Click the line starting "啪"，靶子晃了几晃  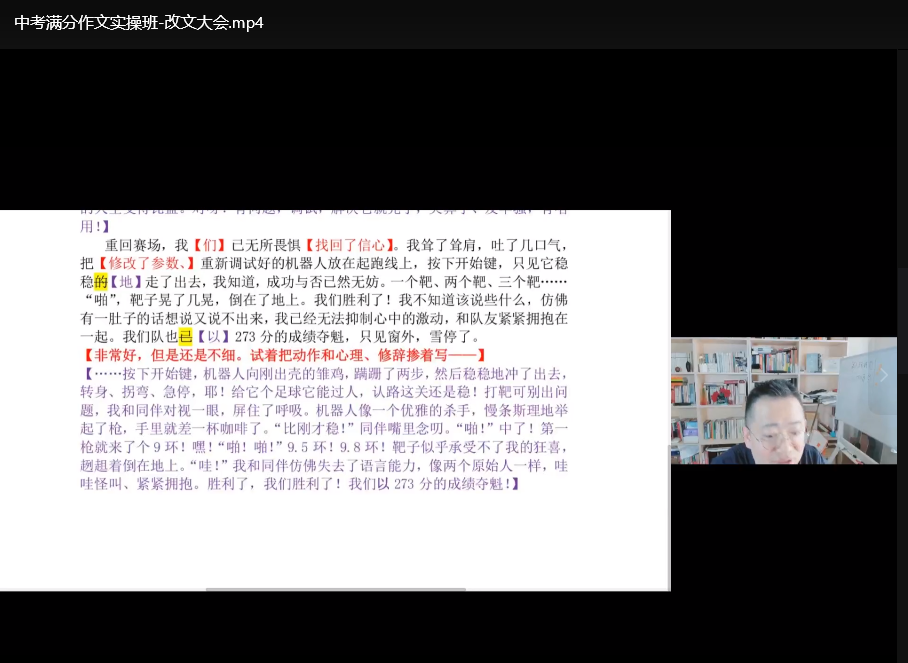(324, 300)
